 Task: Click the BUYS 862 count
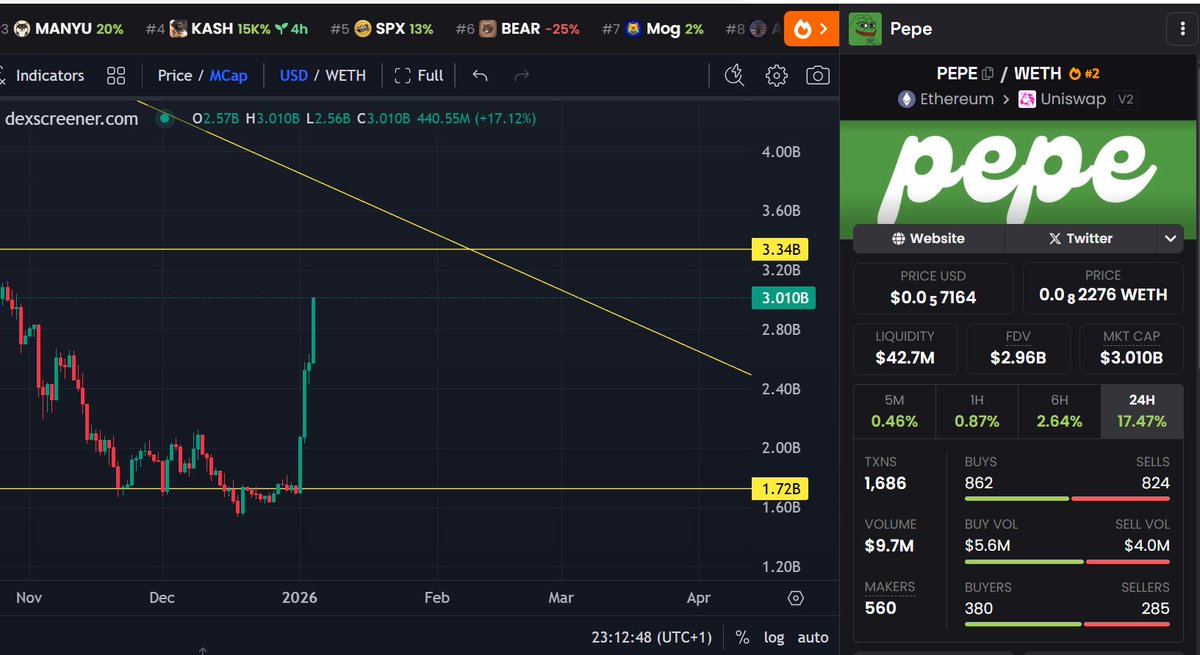[x=980, y=484]
